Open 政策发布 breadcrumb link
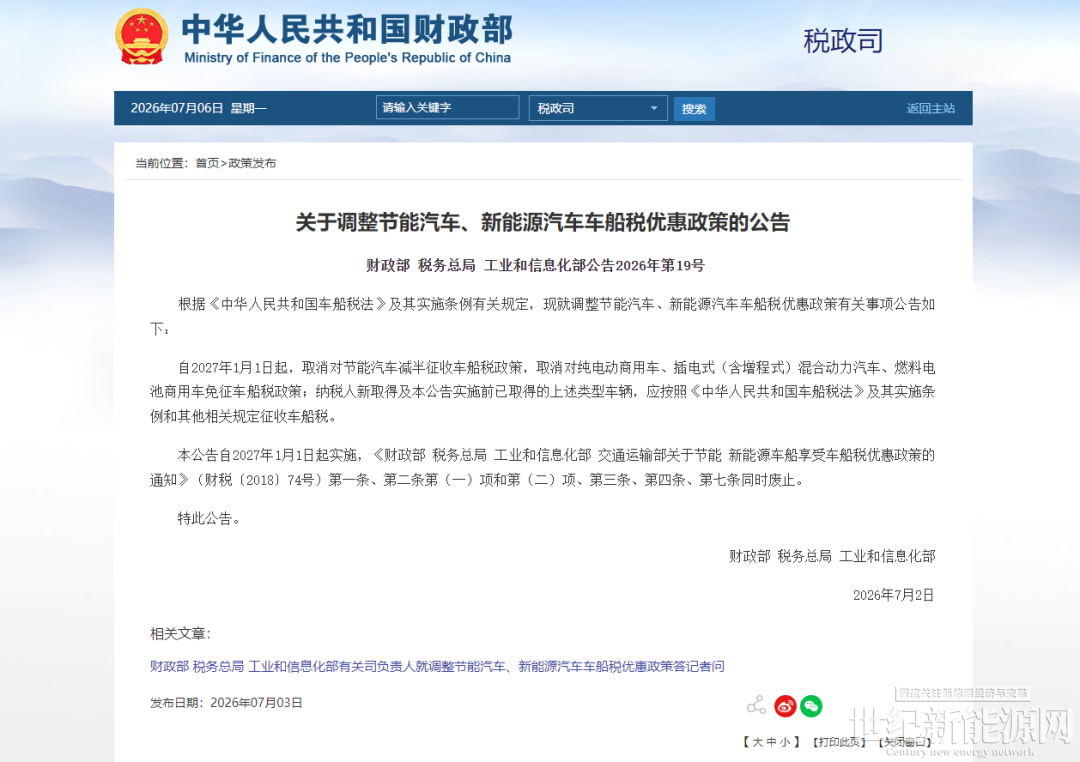 tap(252, 163)
